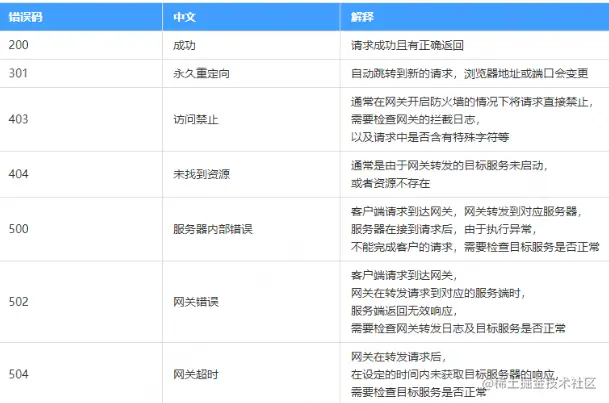Click the 中文 column header
Screen dimensions: 609x403
coord(251,17)
